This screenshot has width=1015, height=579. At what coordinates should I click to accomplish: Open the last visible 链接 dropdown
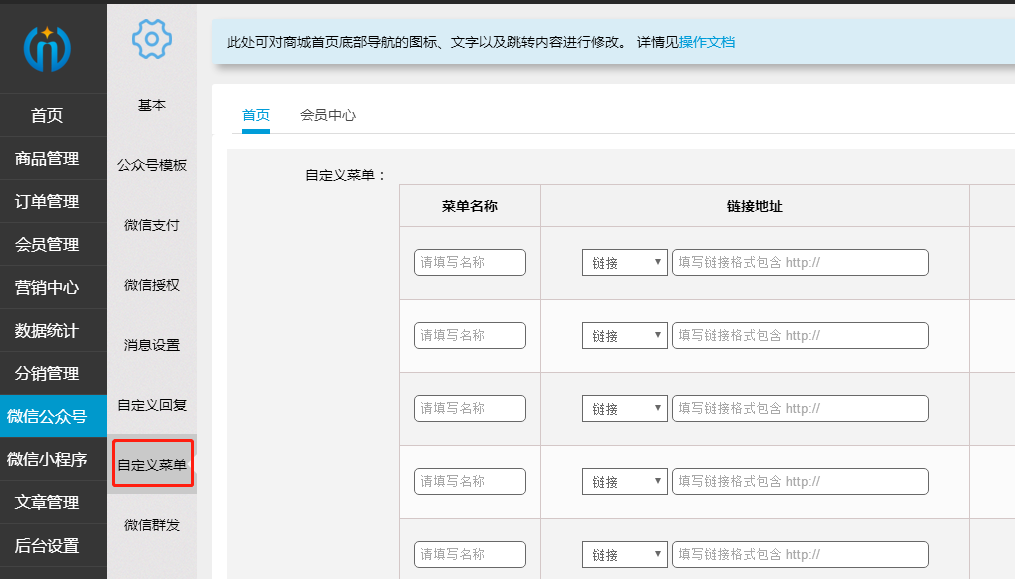624,554
